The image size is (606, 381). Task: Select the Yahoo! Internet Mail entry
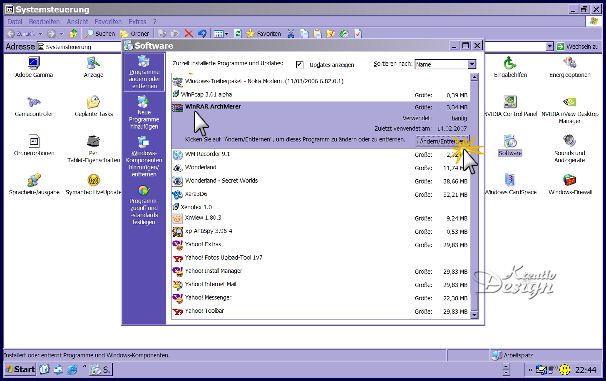click(321, 284)
